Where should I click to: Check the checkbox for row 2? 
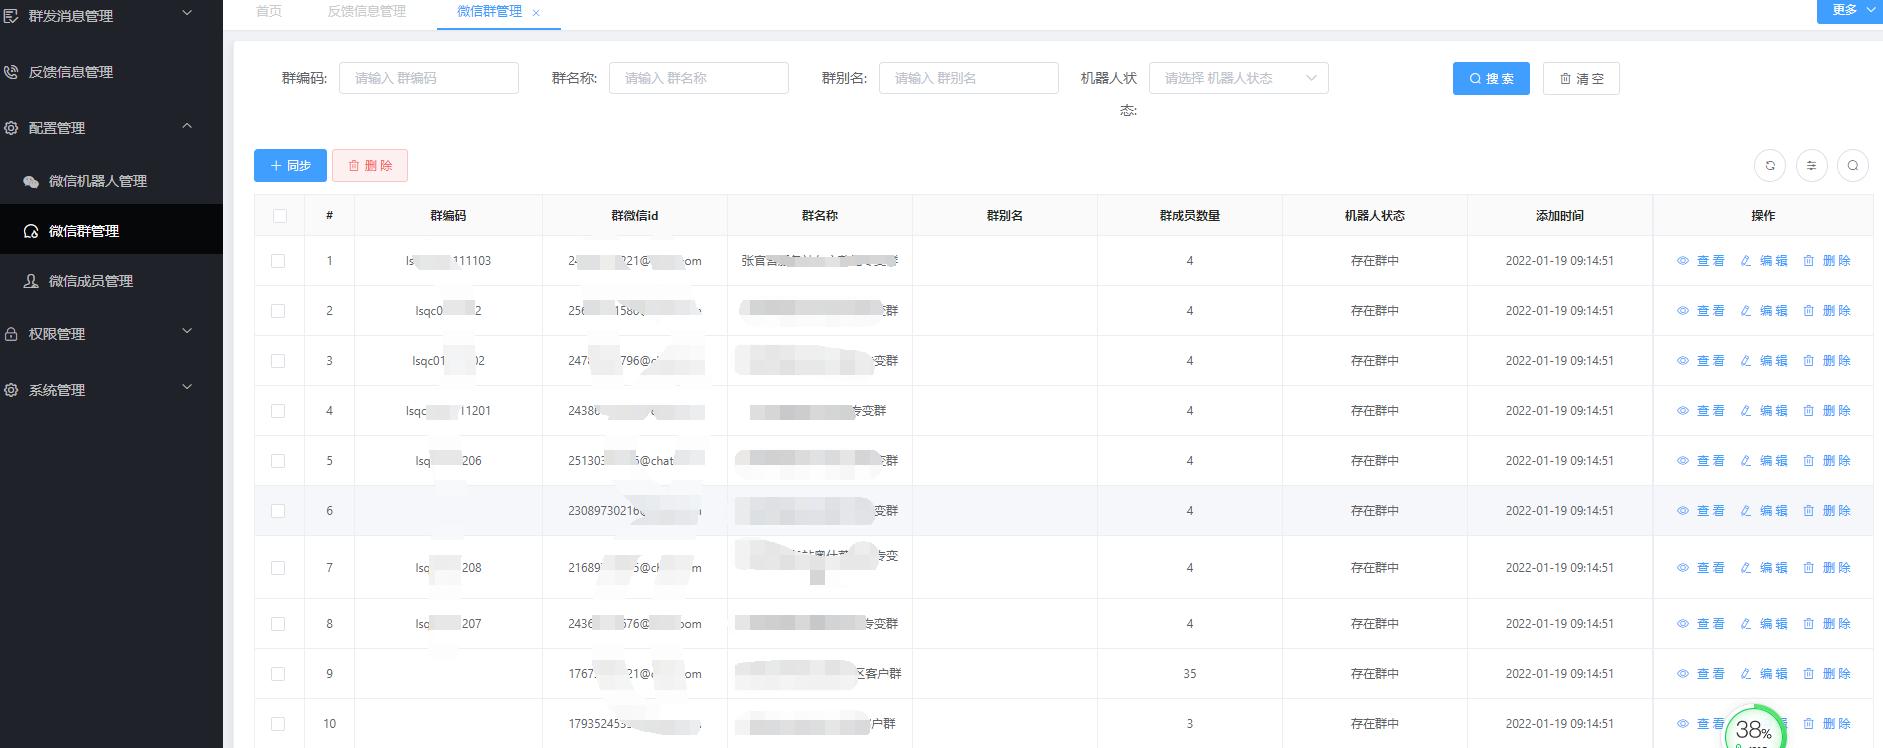click(x=278, y=311)
